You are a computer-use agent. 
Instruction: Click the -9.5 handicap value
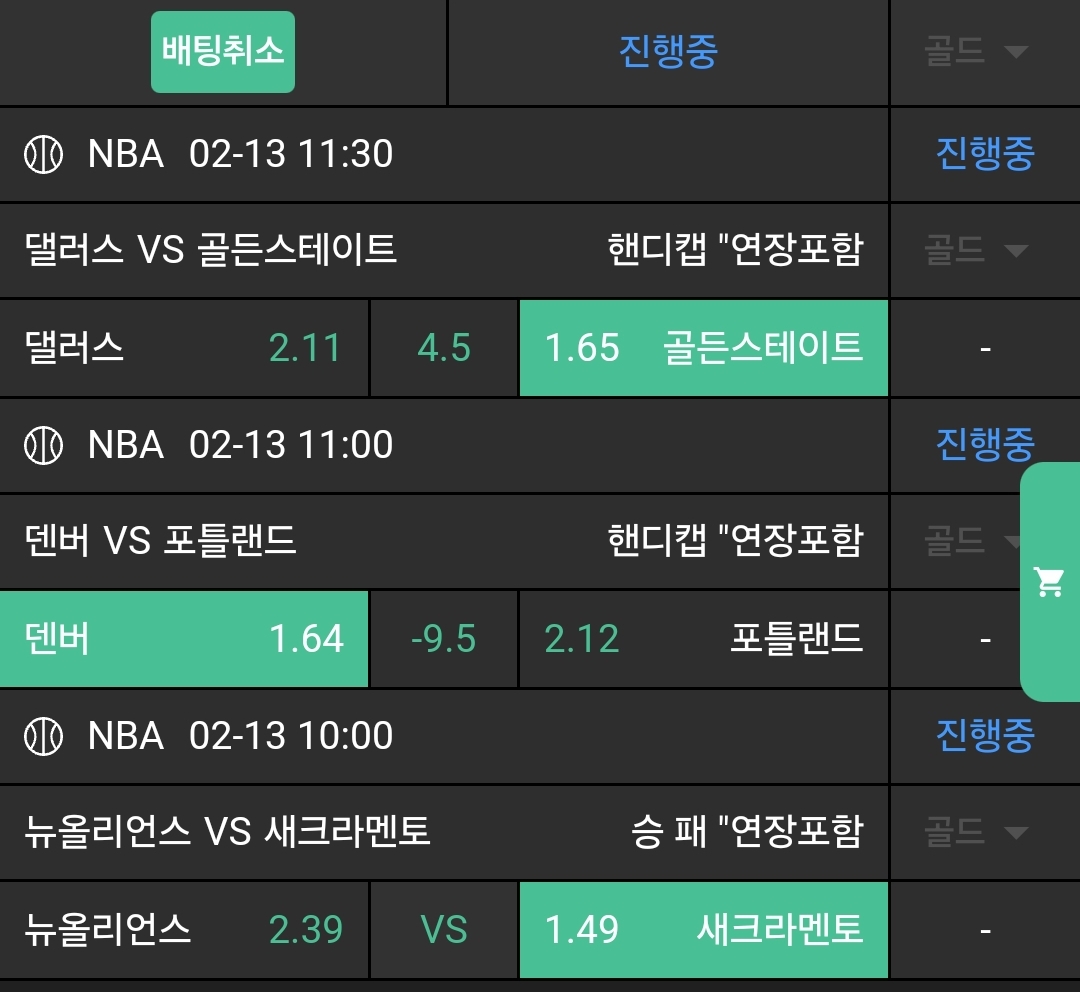(444, 639)
